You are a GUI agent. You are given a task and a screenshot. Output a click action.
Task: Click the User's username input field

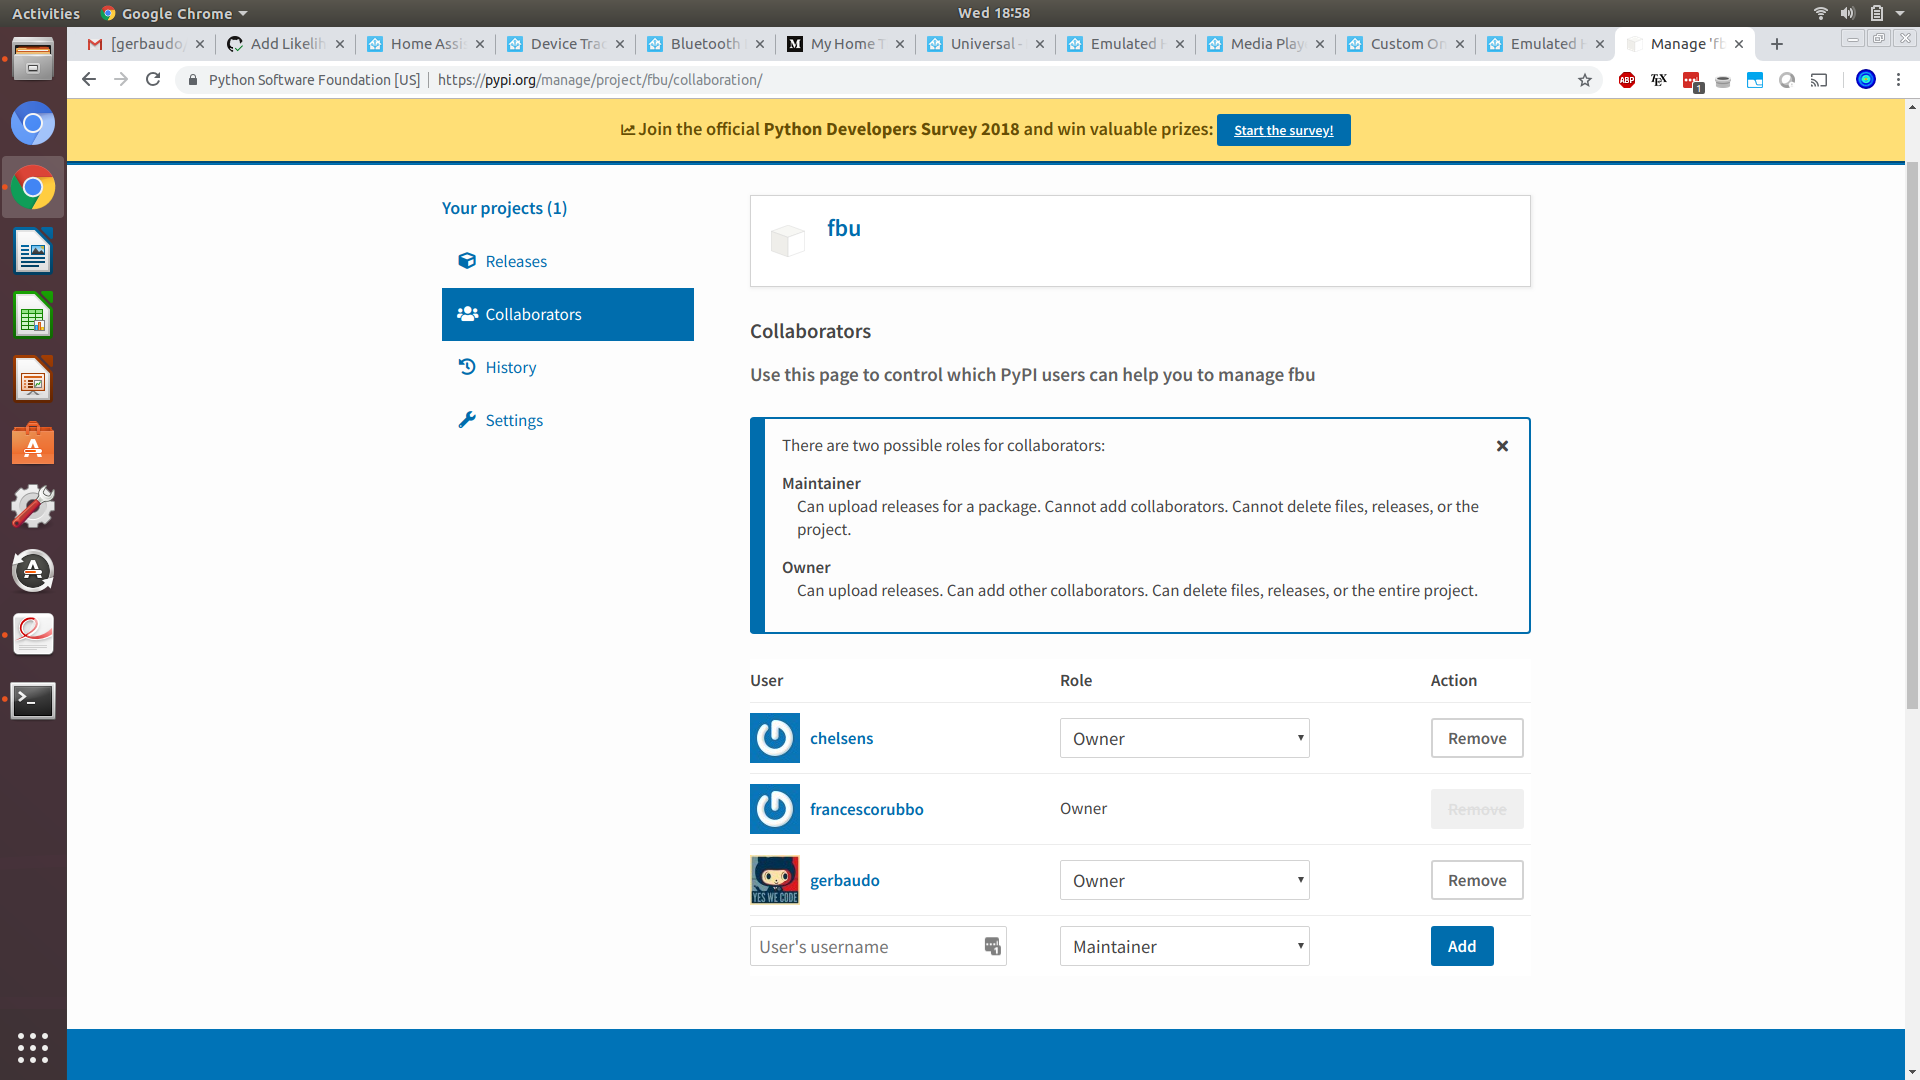[x=866, y=947]
